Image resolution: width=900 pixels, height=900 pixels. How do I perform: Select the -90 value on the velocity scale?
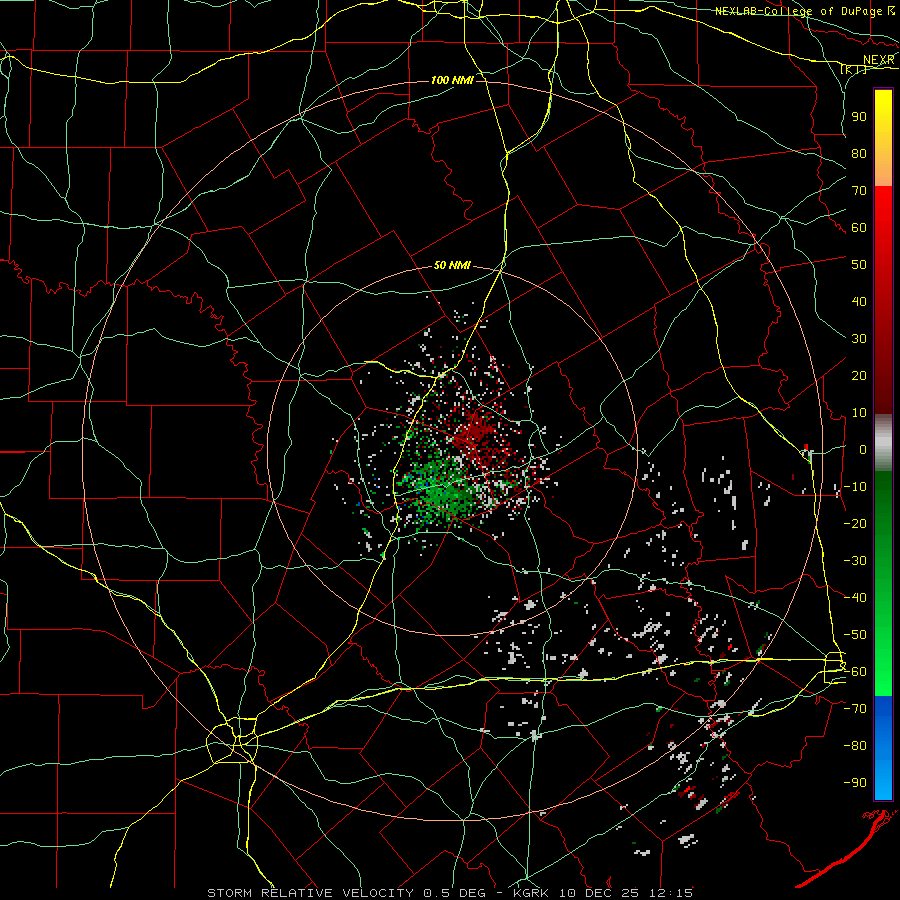pyautogui.click(x=855, y=783)
